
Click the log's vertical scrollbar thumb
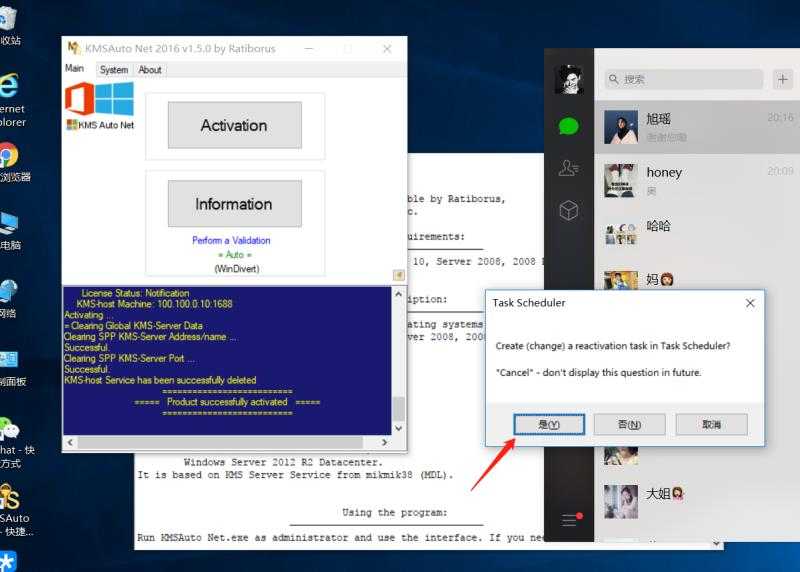[398, 408]
